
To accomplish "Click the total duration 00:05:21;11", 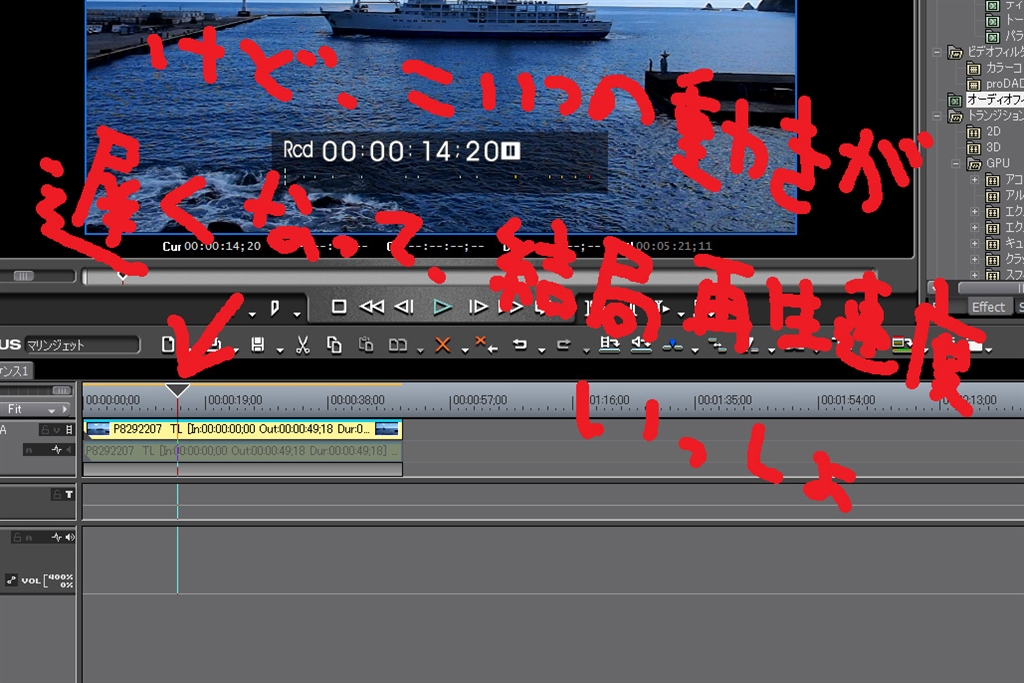I will coord(674,246).
